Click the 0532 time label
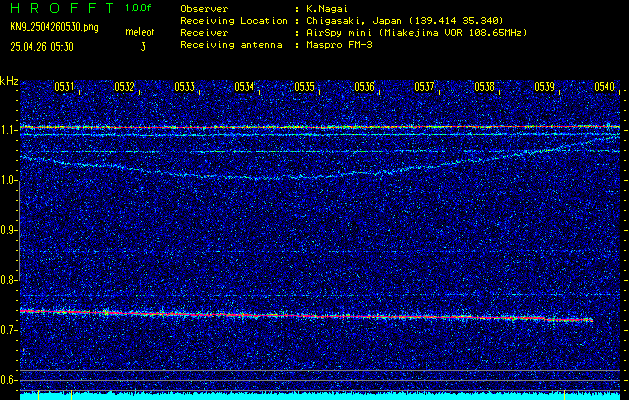 (124, 87)
